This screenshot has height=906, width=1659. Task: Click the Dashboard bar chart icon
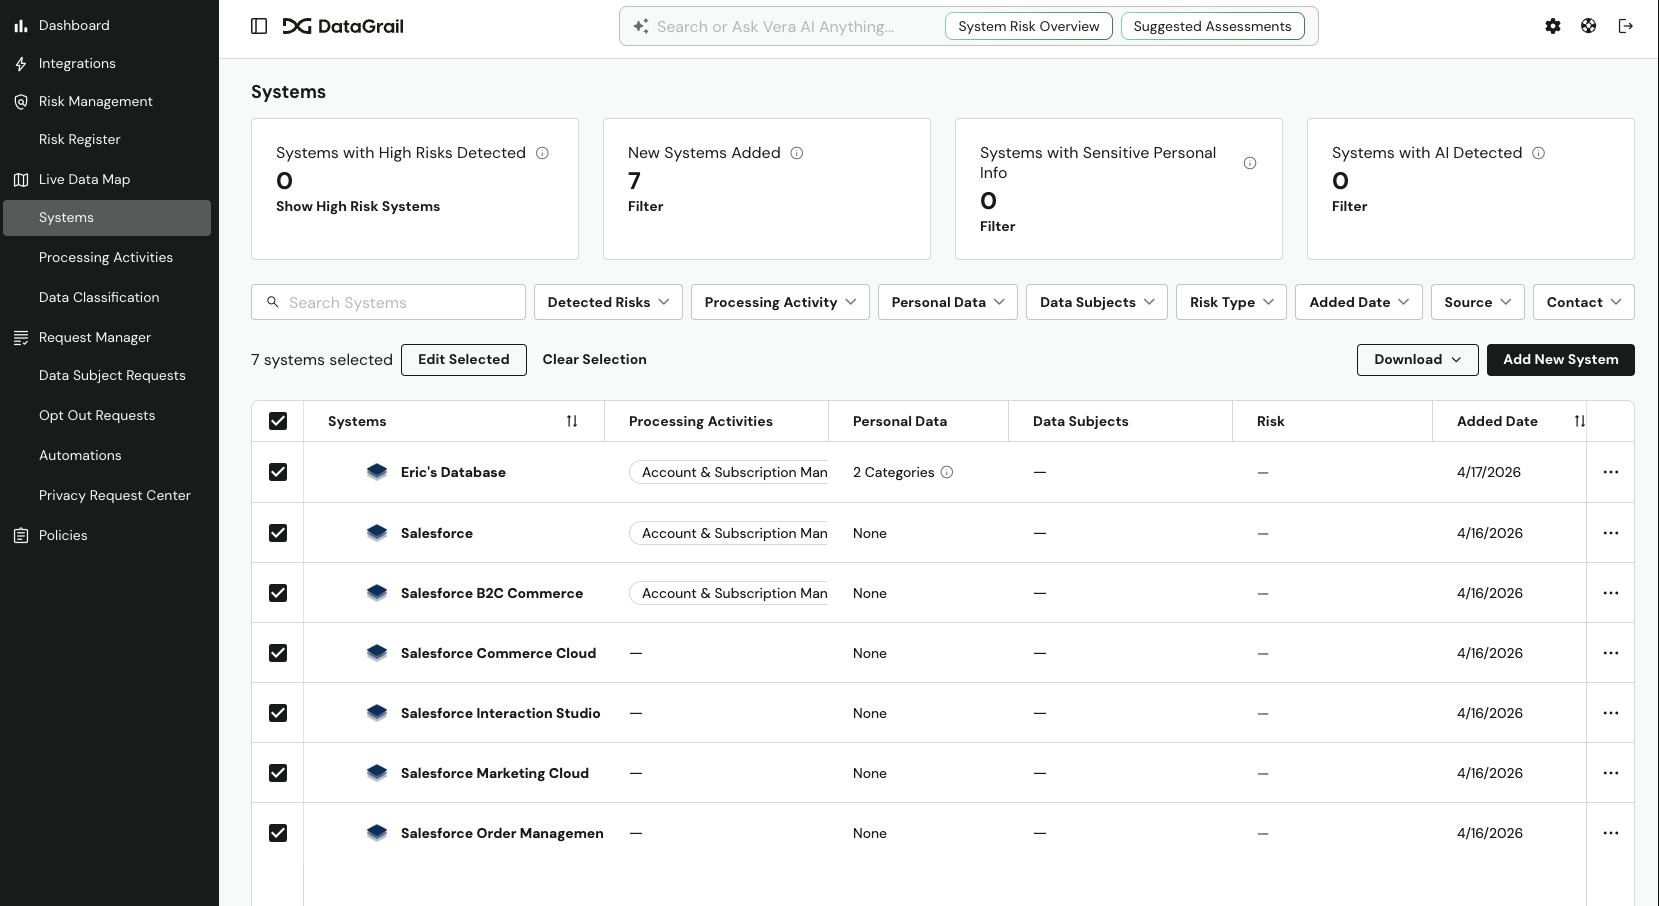pyautogui.click(x=21, y=26)
